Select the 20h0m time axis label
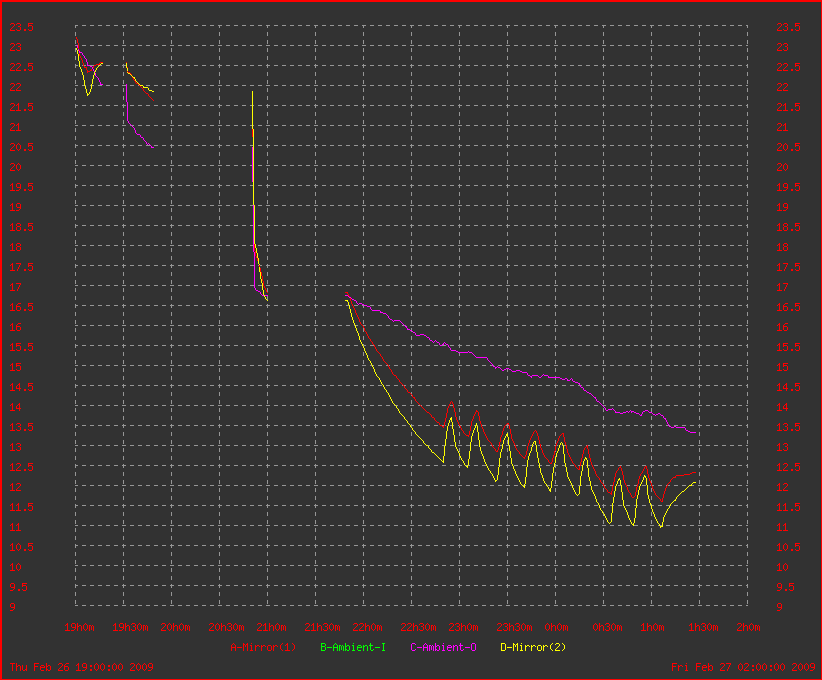 [175, 628]
